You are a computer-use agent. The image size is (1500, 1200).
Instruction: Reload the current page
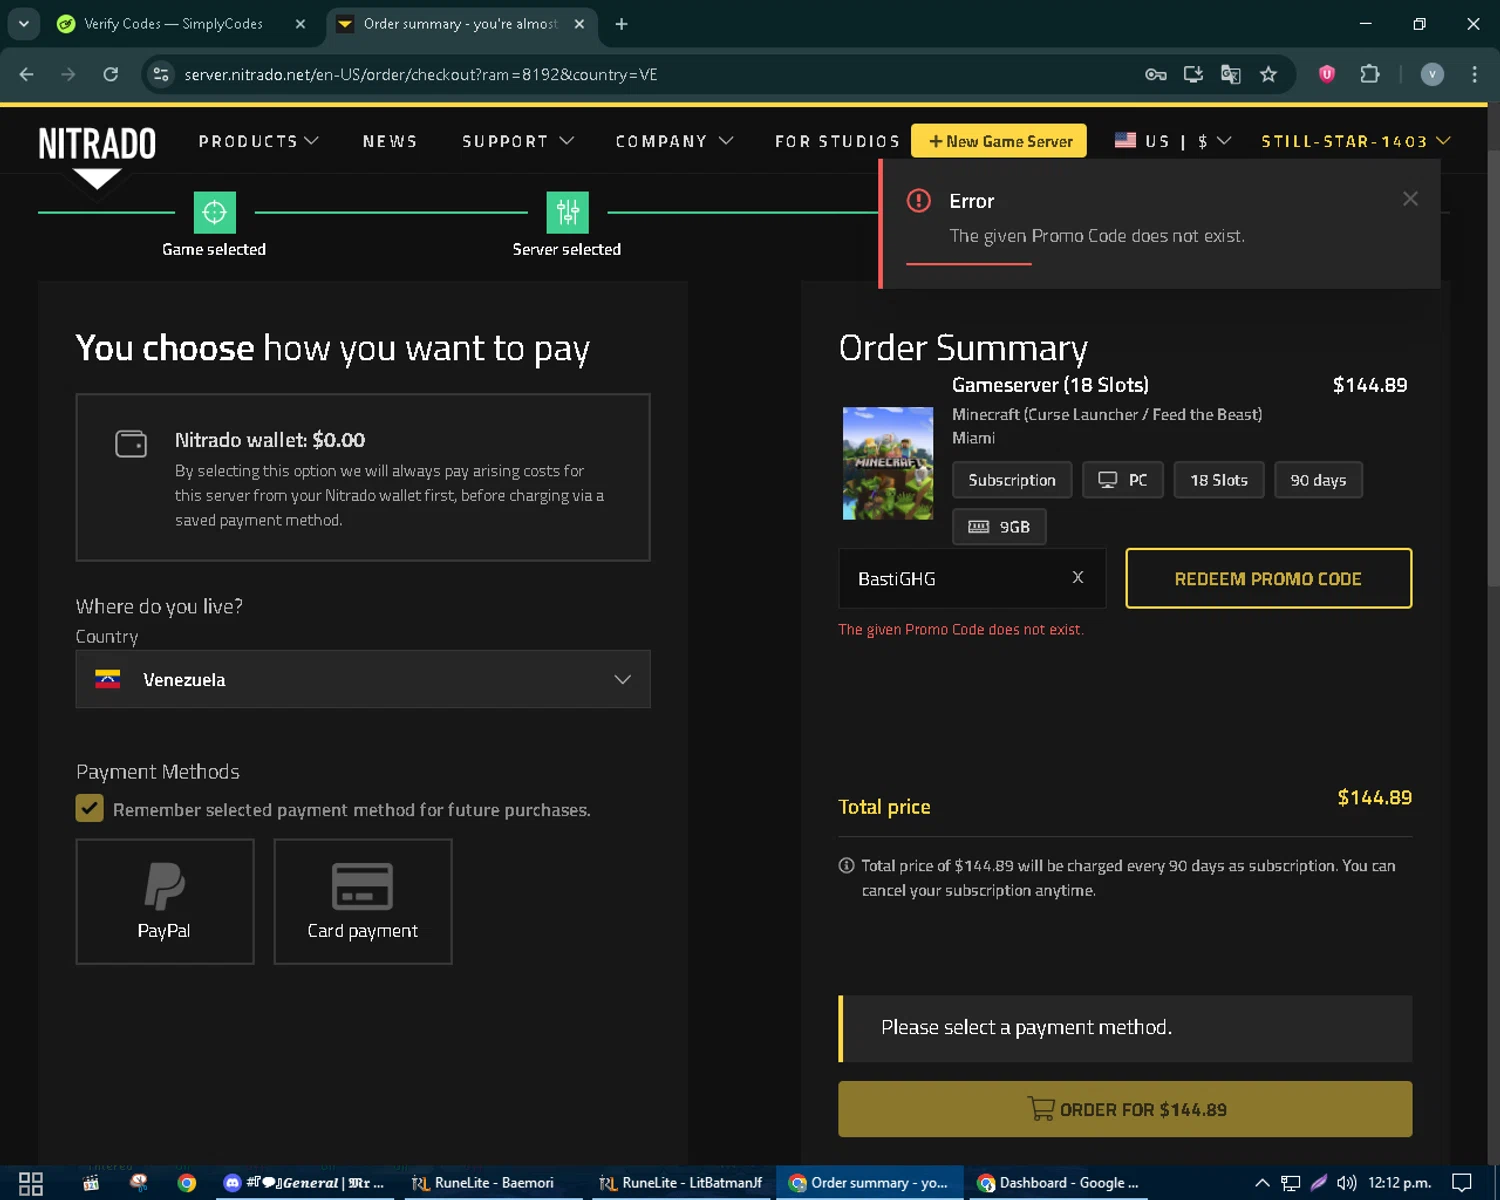pos(110,74)
